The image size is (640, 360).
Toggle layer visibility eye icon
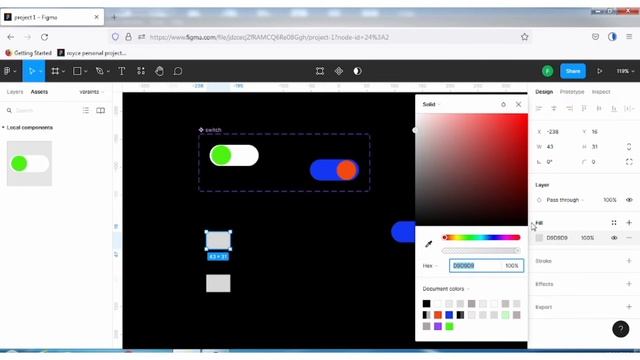pos(629,200)
